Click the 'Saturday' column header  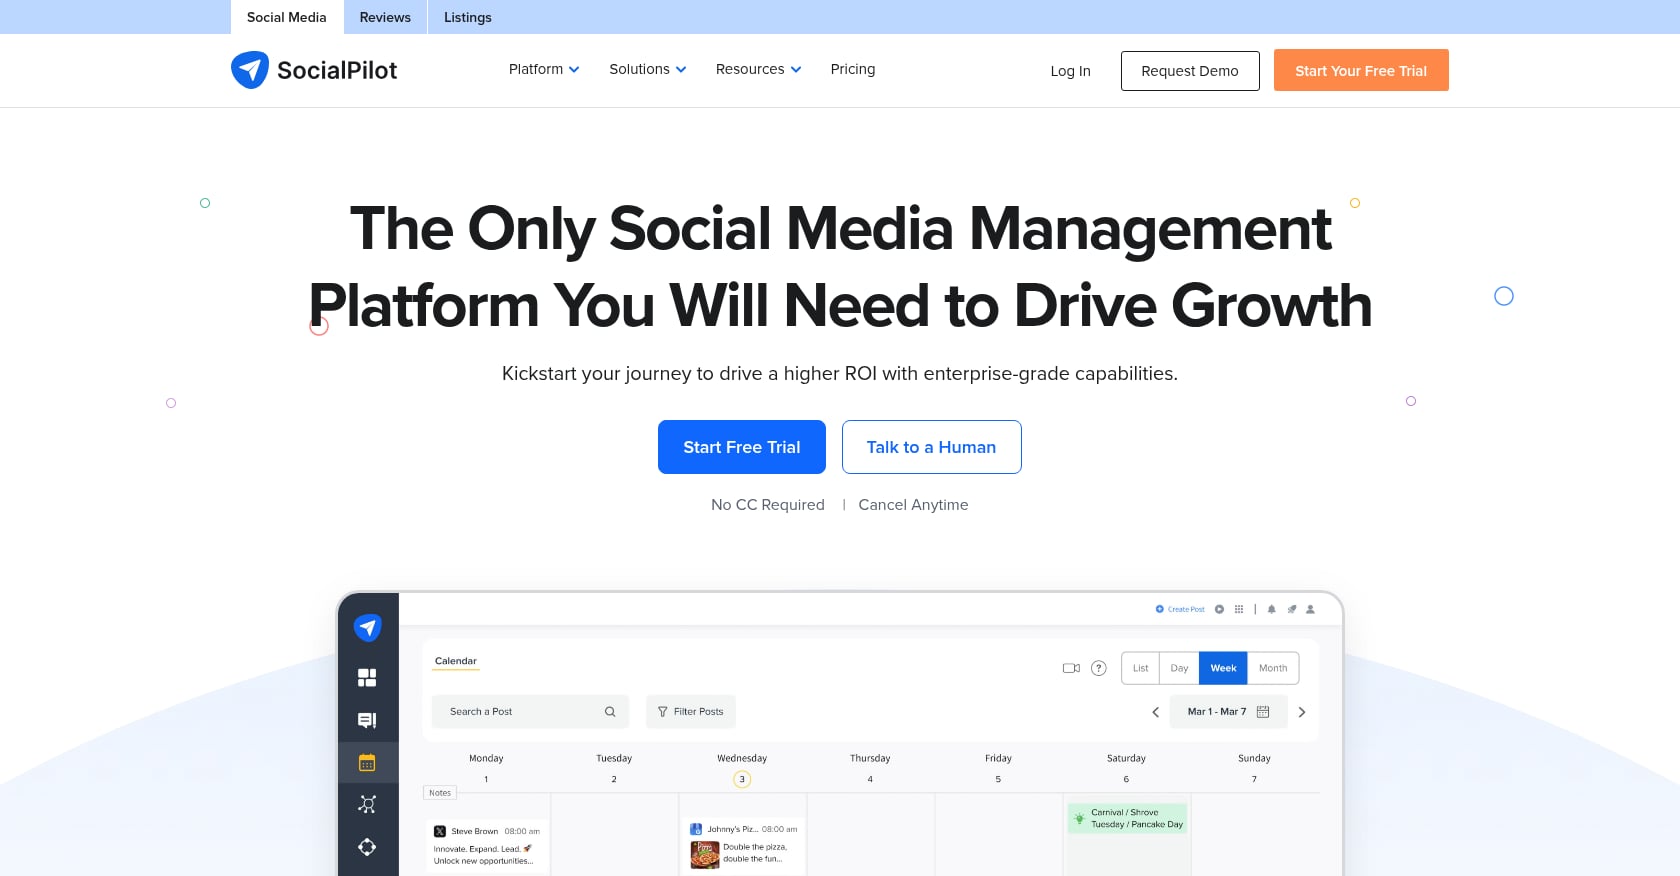pos(1126,758)
